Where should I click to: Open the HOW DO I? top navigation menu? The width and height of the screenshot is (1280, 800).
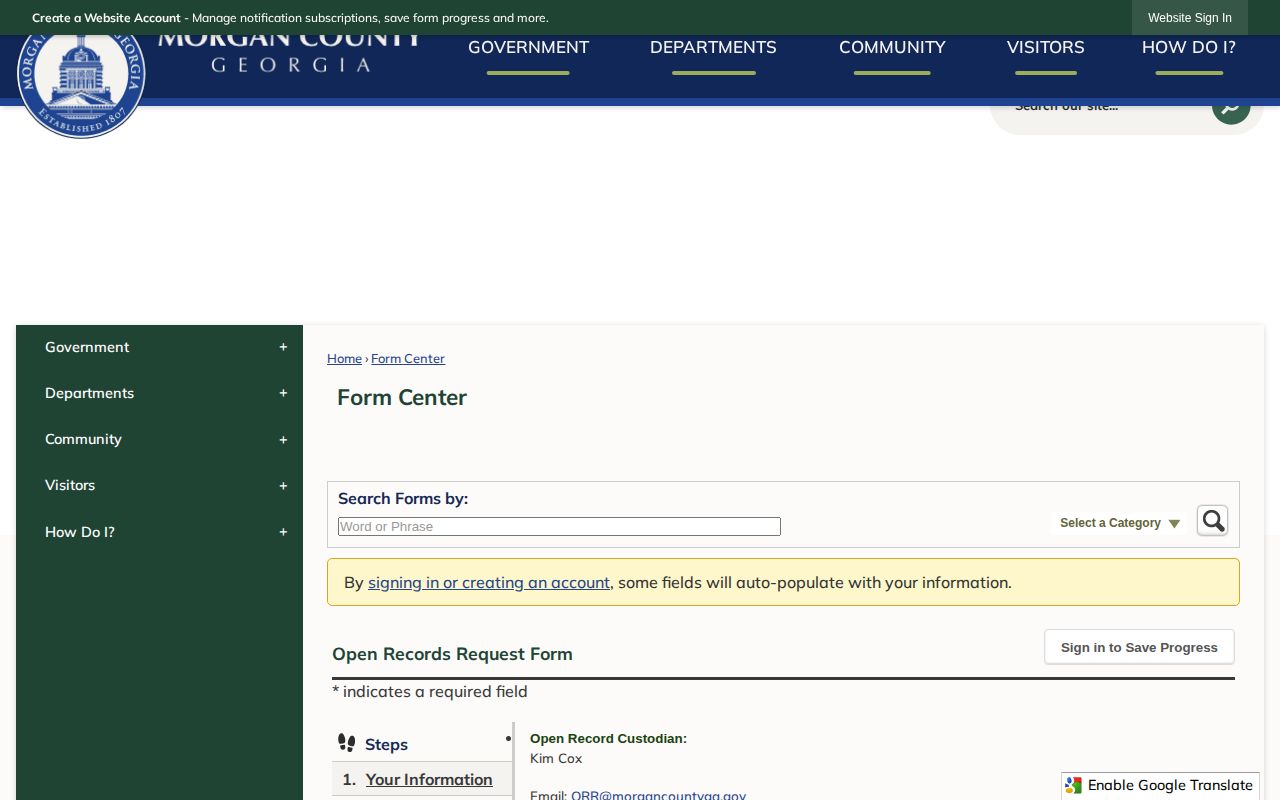(1189, 48)
